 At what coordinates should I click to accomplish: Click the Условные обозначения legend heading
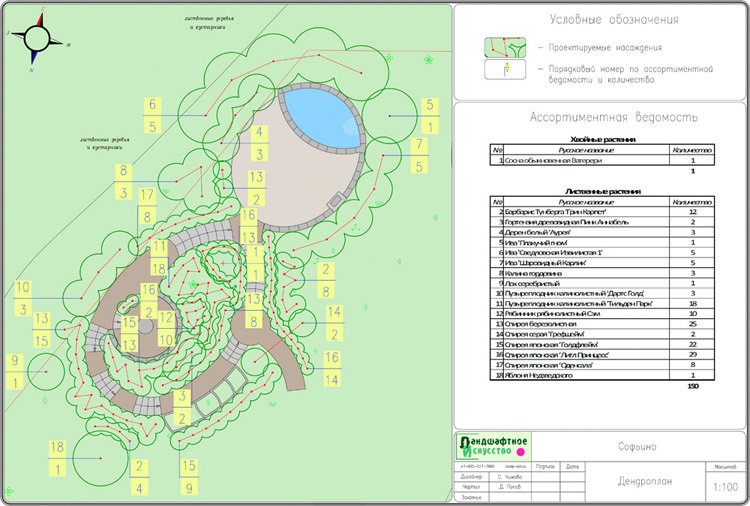tap(614, 20)
